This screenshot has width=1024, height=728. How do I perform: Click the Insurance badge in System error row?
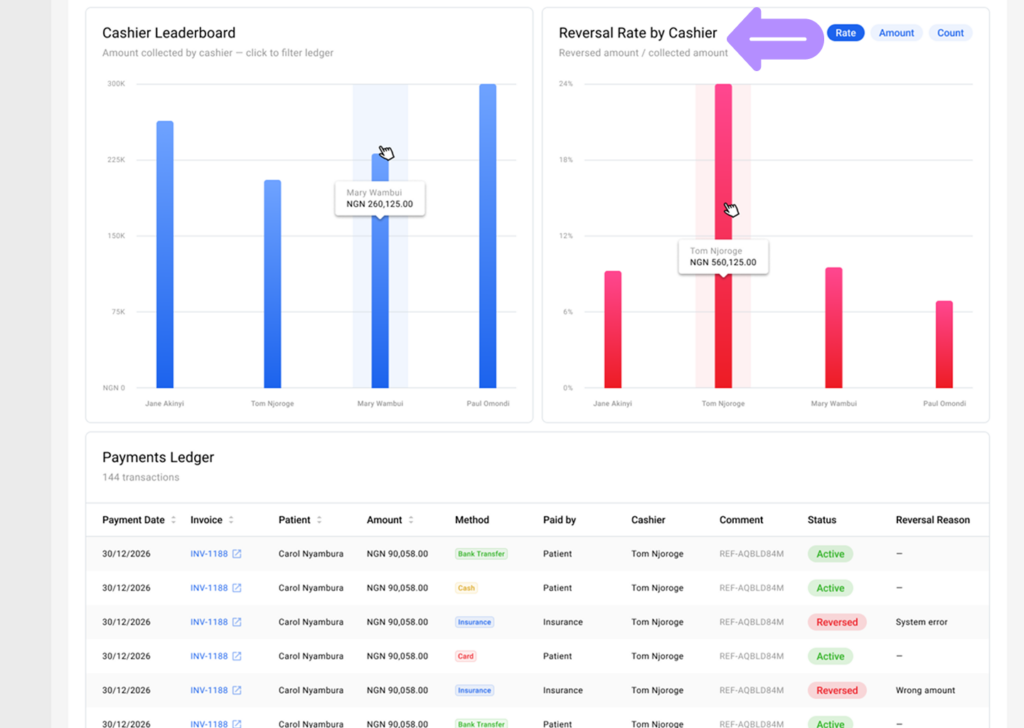click(474, 622)
